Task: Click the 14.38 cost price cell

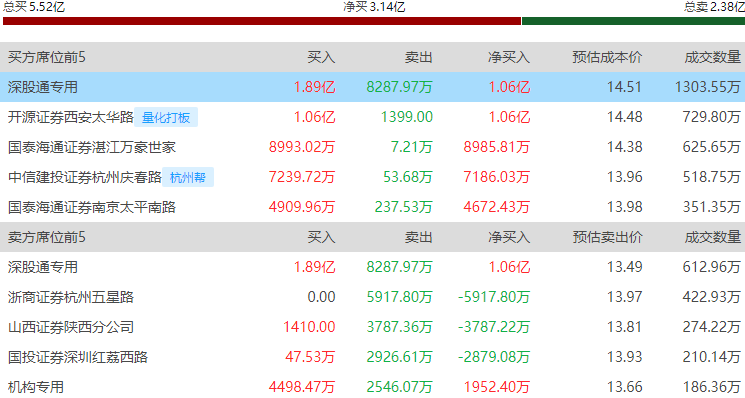Action: point(624,147)
